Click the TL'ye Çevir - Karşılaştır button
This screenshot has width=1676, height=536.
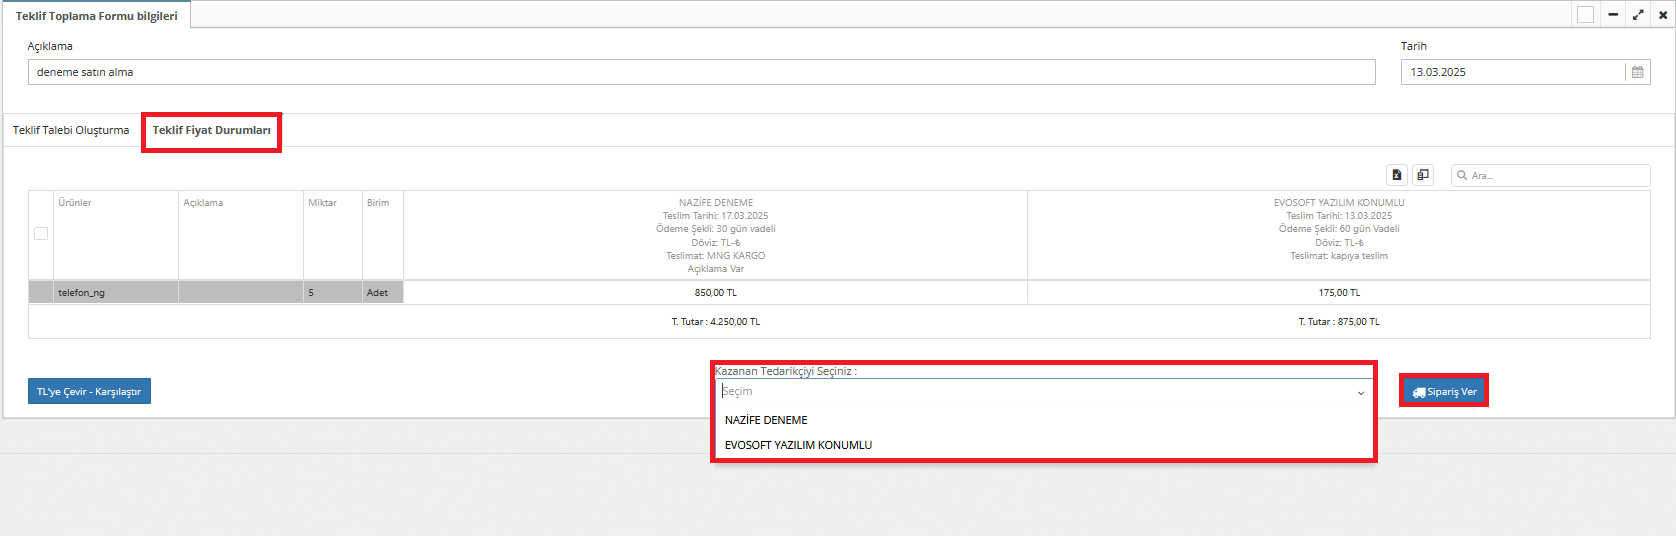[x=89, y=391]
